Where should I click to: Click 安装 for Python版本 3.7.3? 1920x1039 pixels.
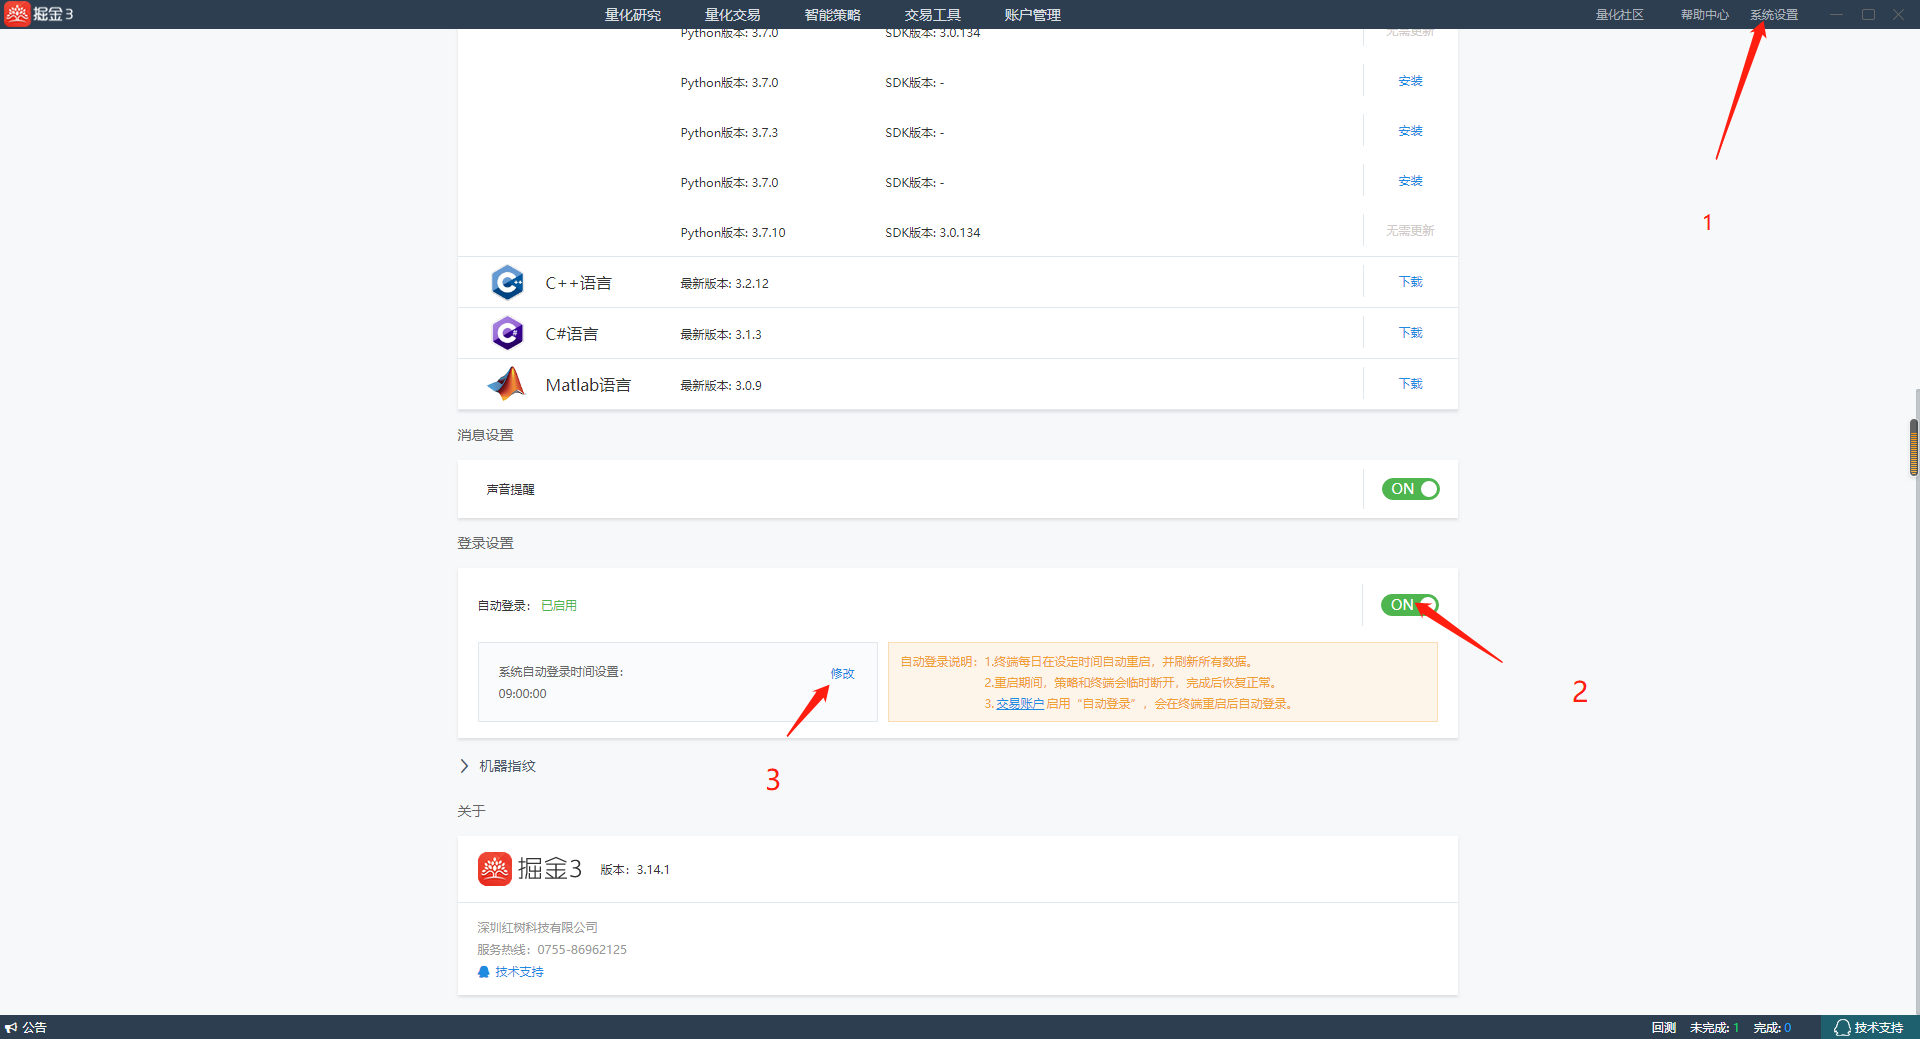point(1410,131)
